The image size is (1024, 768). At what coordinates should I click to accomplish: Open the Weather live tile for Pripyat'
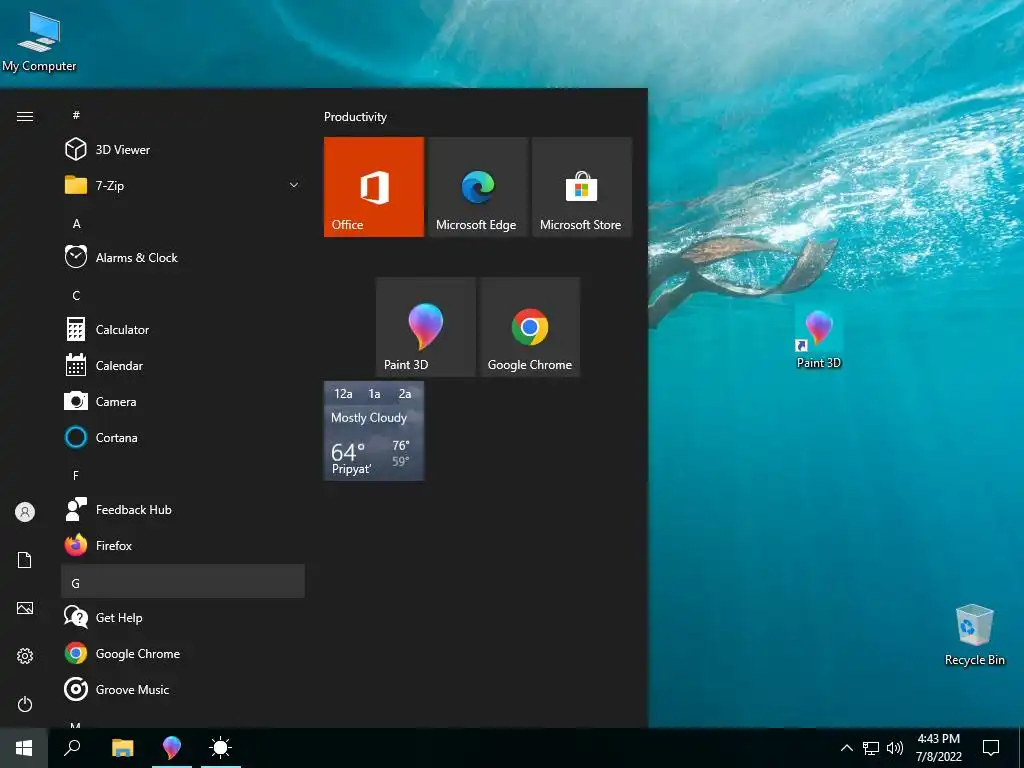click(x=374, y=431)
